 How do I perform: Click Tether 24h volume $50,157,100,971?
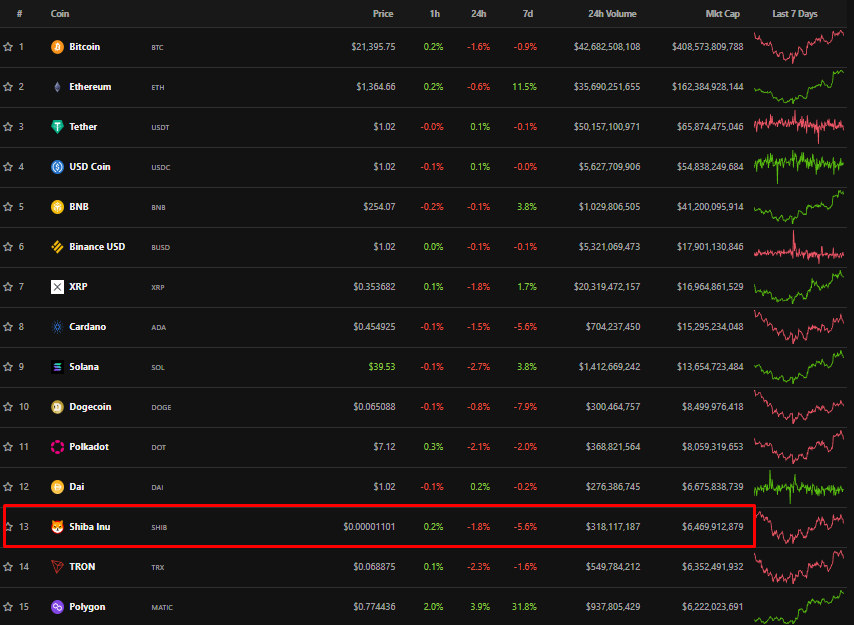click(607, 127)
